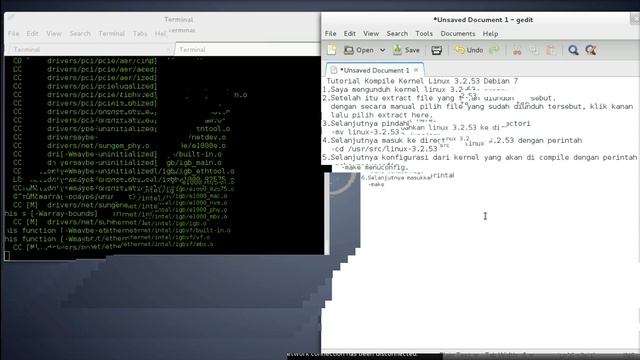Click text 'lalu pilih extract here.'
The height and width of the screenshot is (360, 640).
click(x=380, y=115)
